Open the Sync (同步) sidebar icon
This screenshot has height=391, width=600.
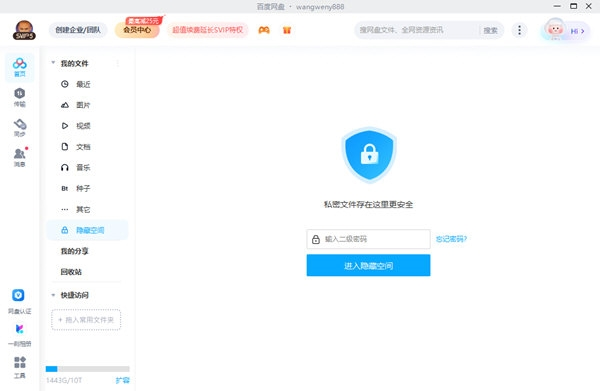[x=20, y=128]
